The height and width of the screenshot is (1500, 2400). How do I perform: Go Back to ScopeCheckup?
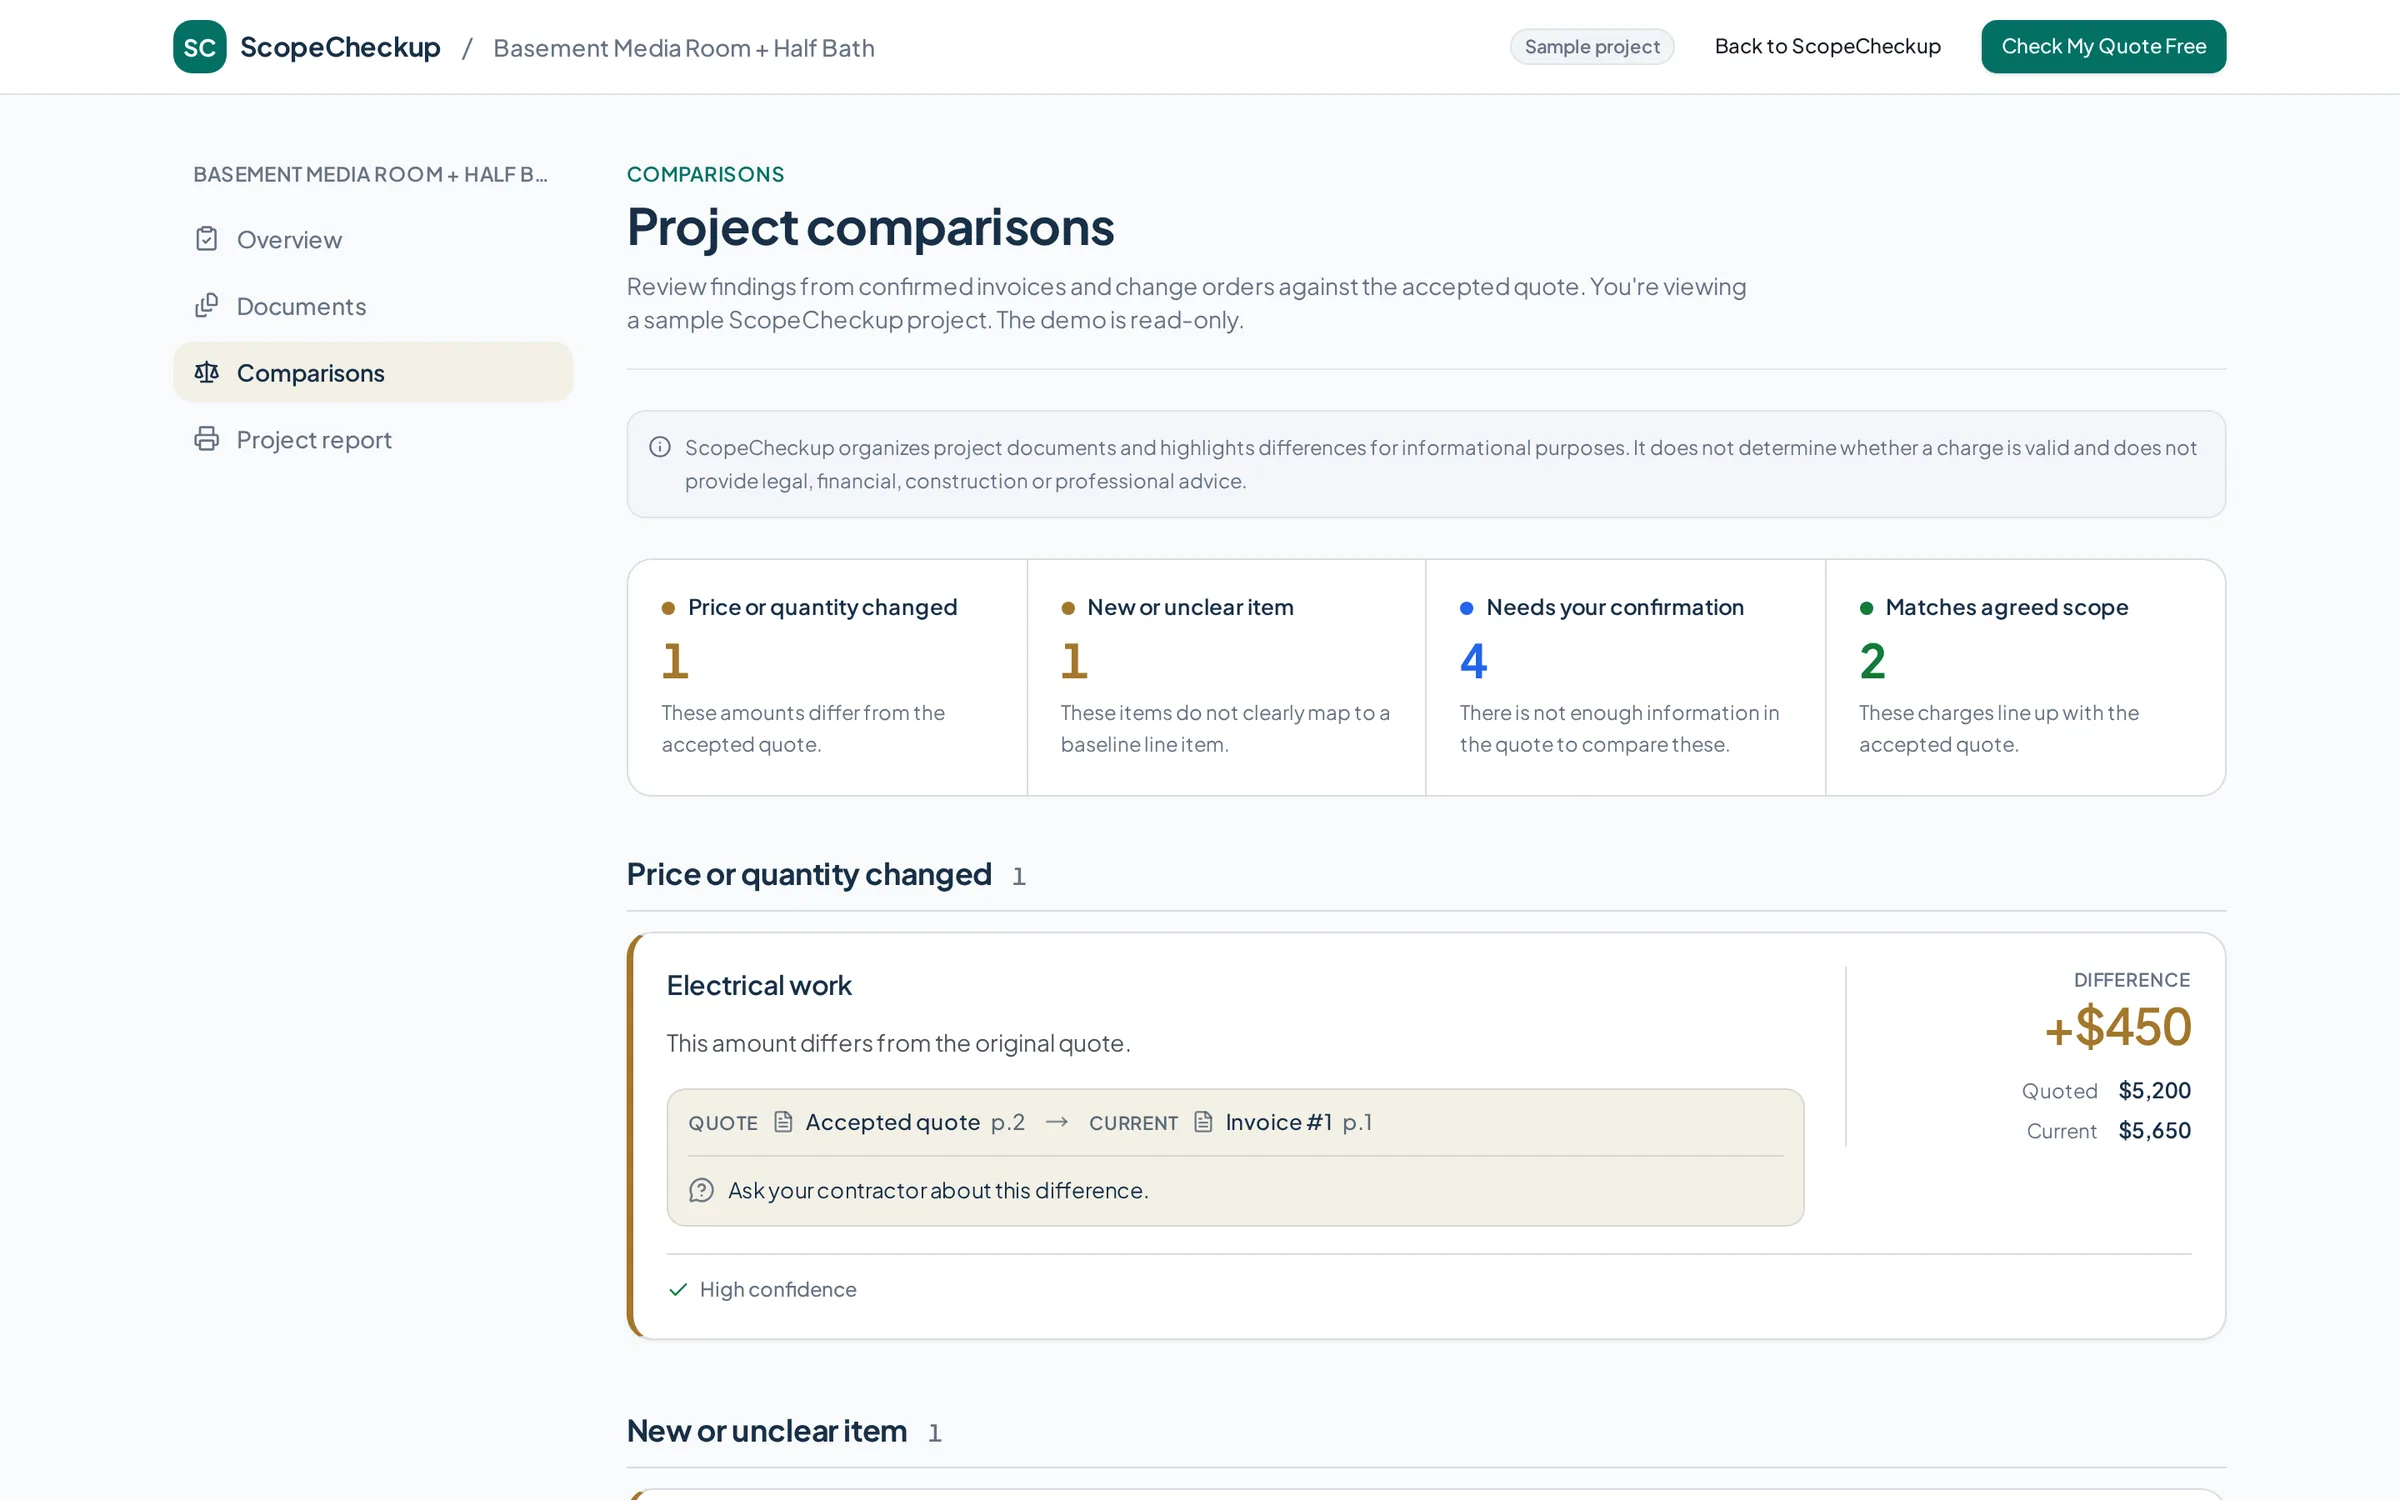[1827, 46]
